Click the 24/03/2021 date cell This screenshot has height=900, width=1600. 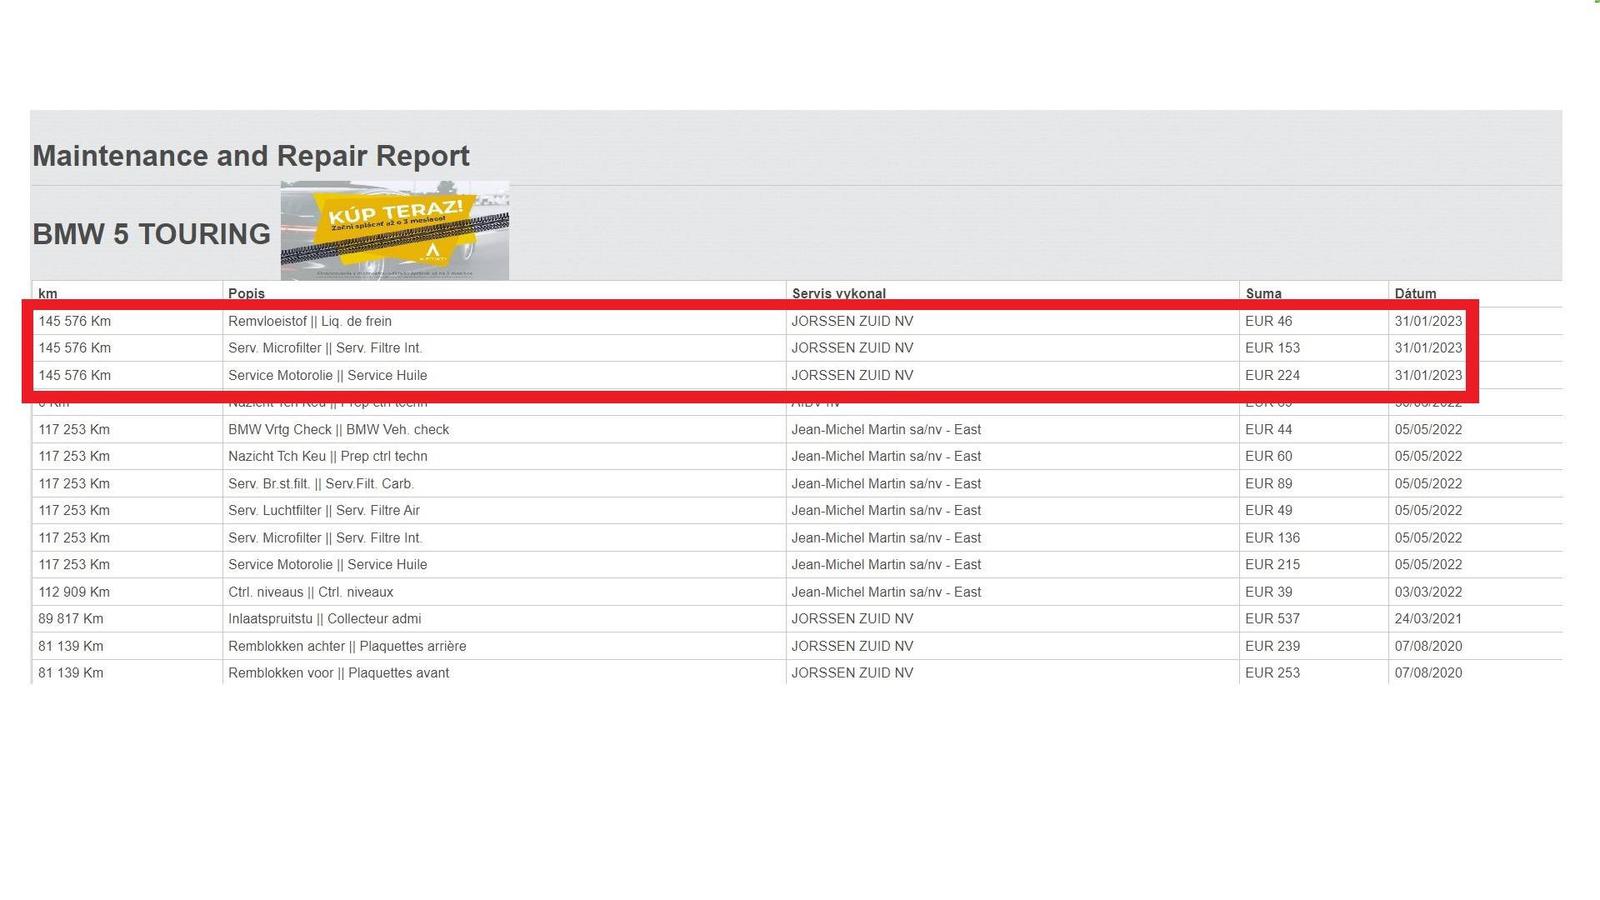point(1428,618)
